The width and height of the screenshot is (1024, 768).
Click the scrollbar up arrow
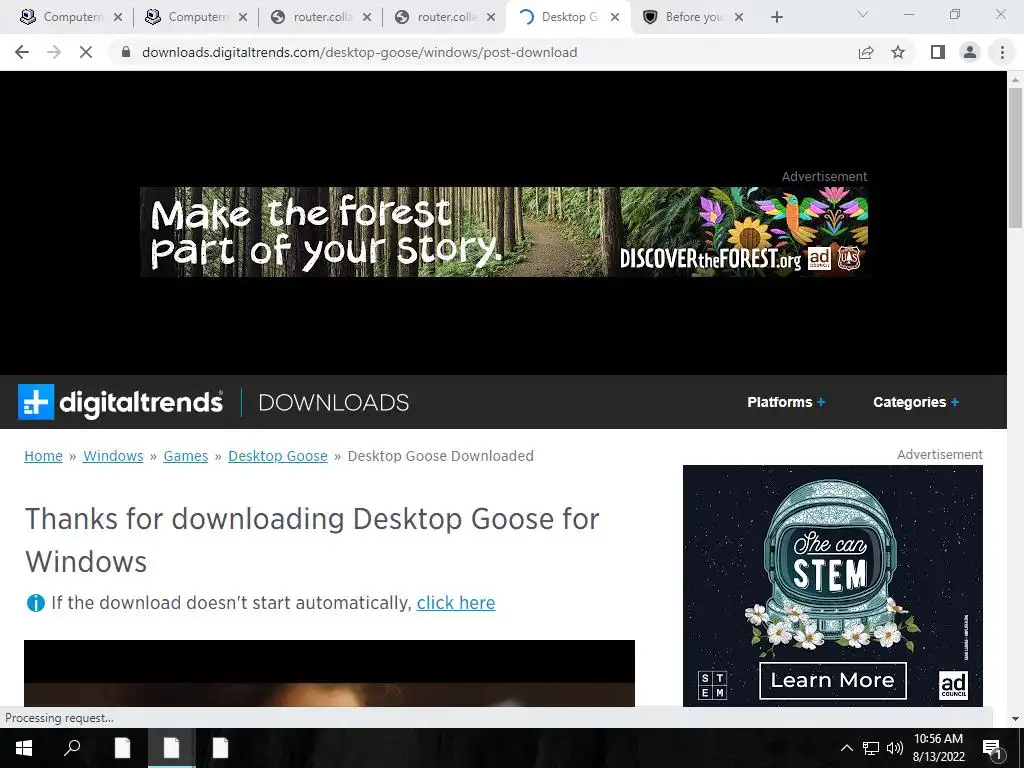[1015, 80]
